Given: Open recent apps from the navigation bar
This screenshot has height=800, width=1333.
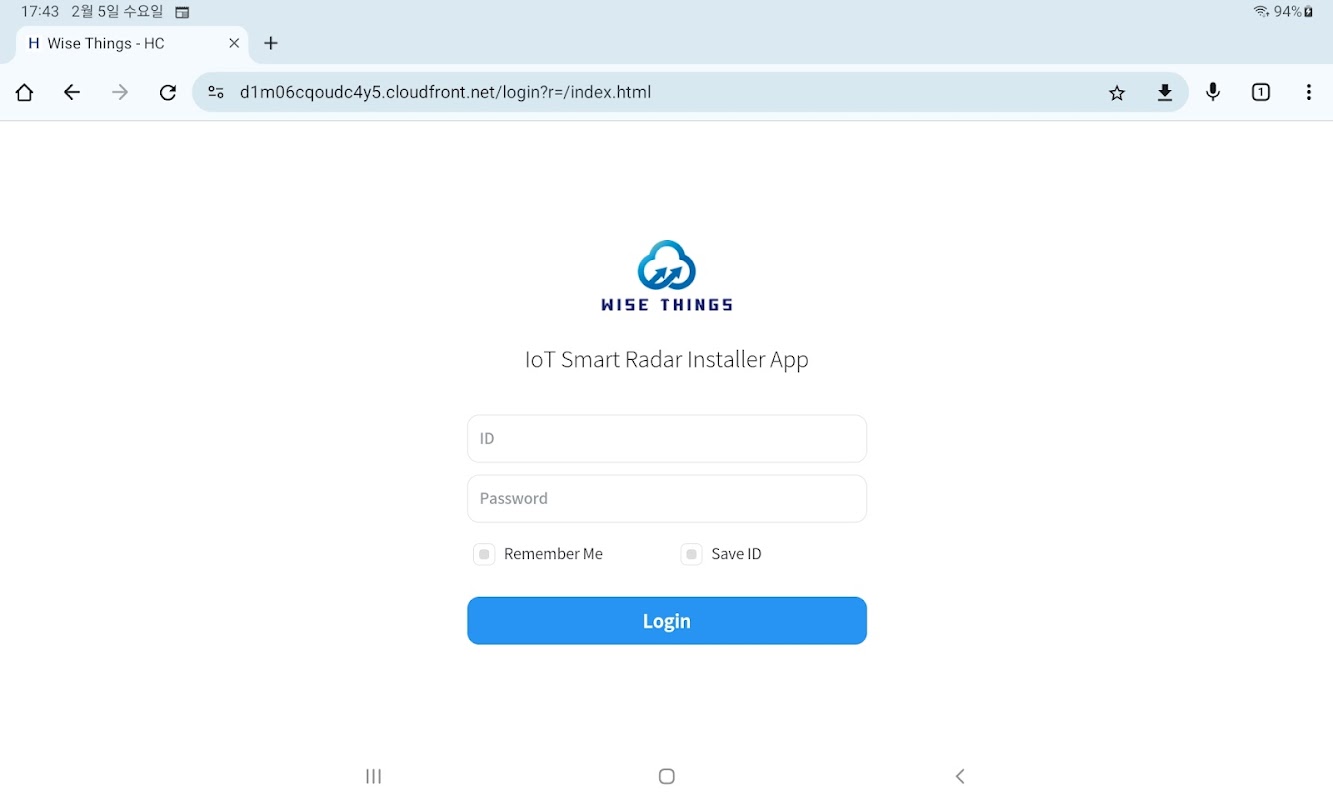Looking at the screenshot, I should click(x=374, y=776).
